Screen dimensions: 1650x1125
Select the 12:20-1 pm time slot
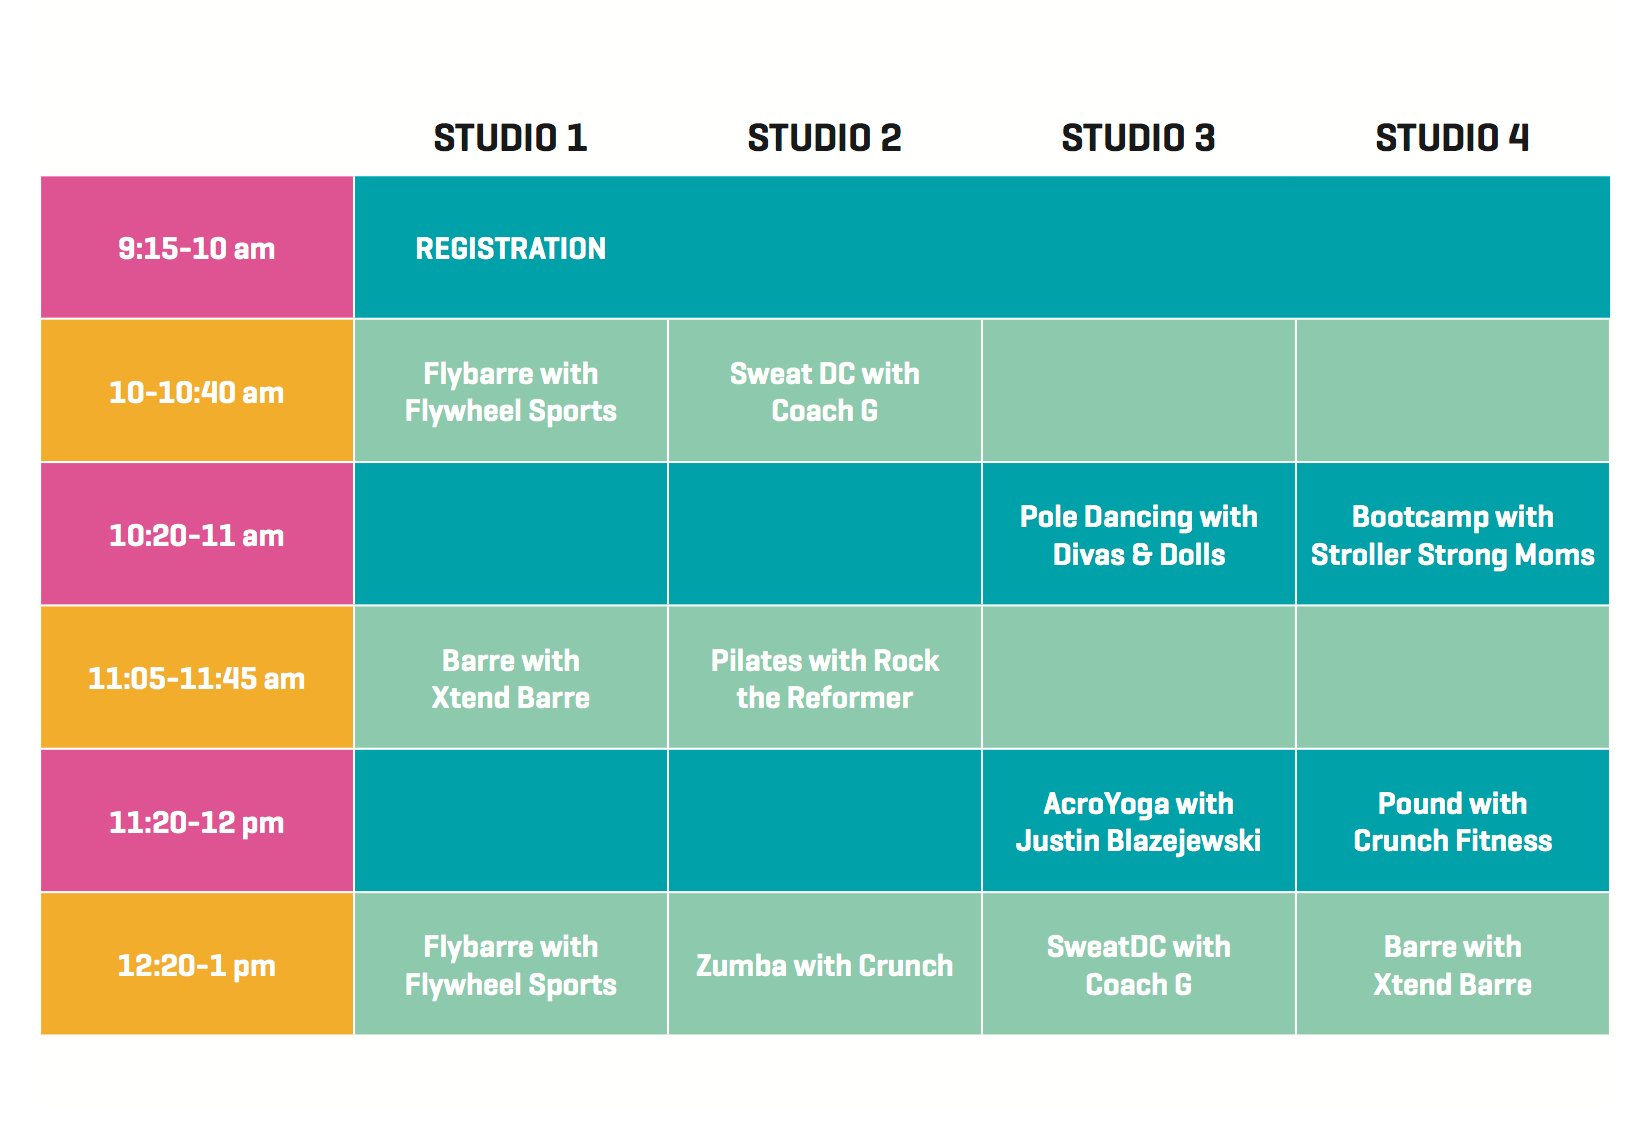[197, 965]
